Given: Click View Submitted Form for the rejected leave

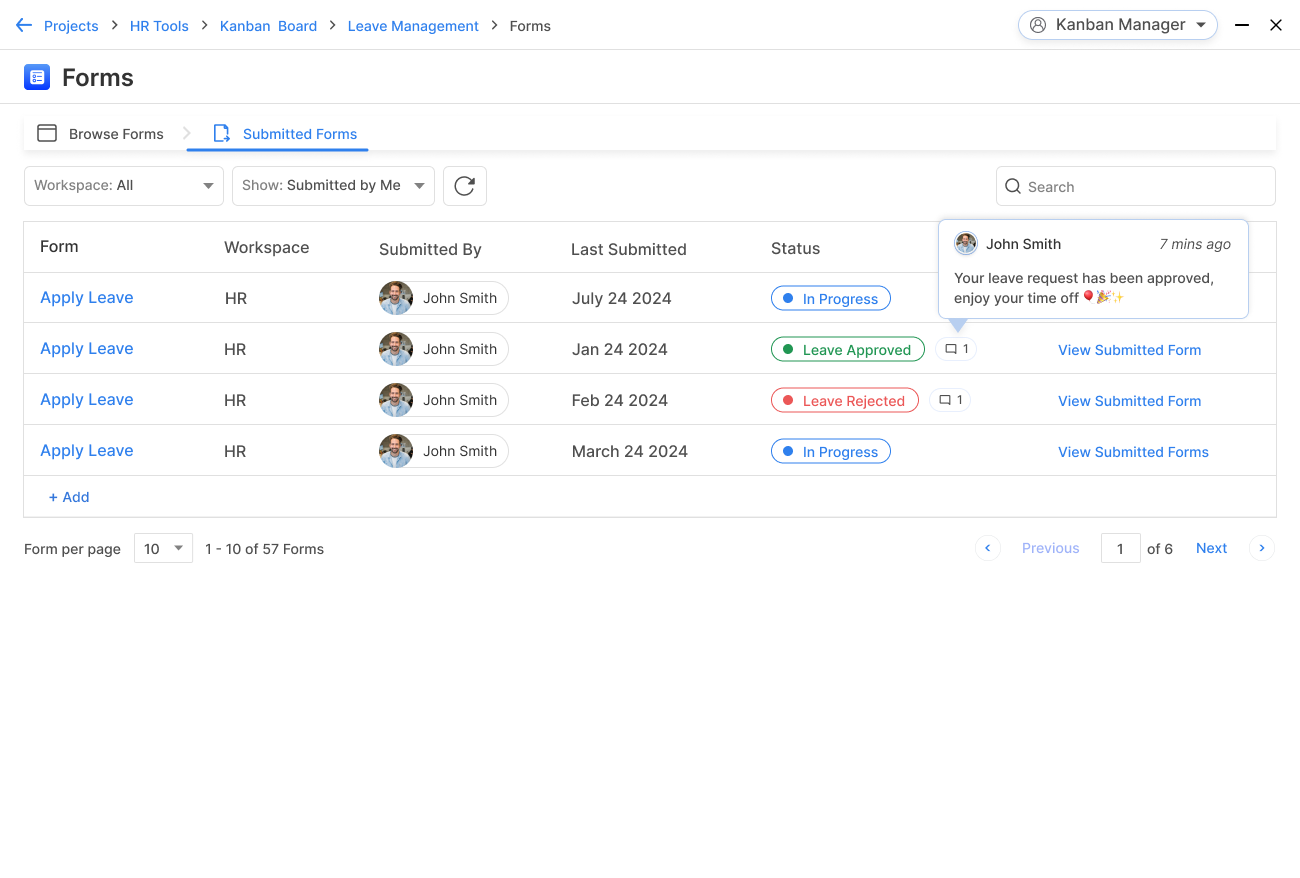Looking at the screenshot, I should coord(1129,400).
